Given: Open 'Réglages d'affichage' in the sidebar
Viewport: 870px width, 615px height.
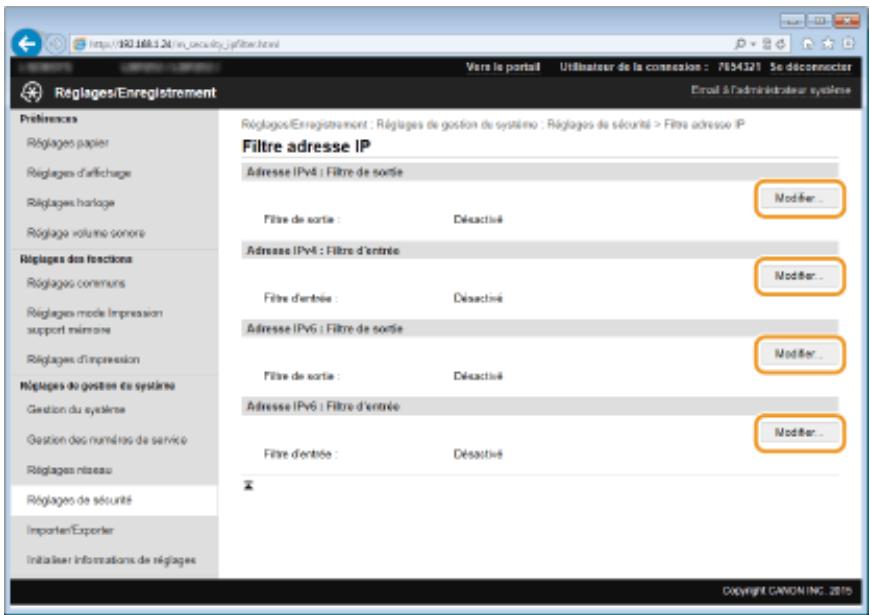Looking at the screenshot, I should [79, 173].
